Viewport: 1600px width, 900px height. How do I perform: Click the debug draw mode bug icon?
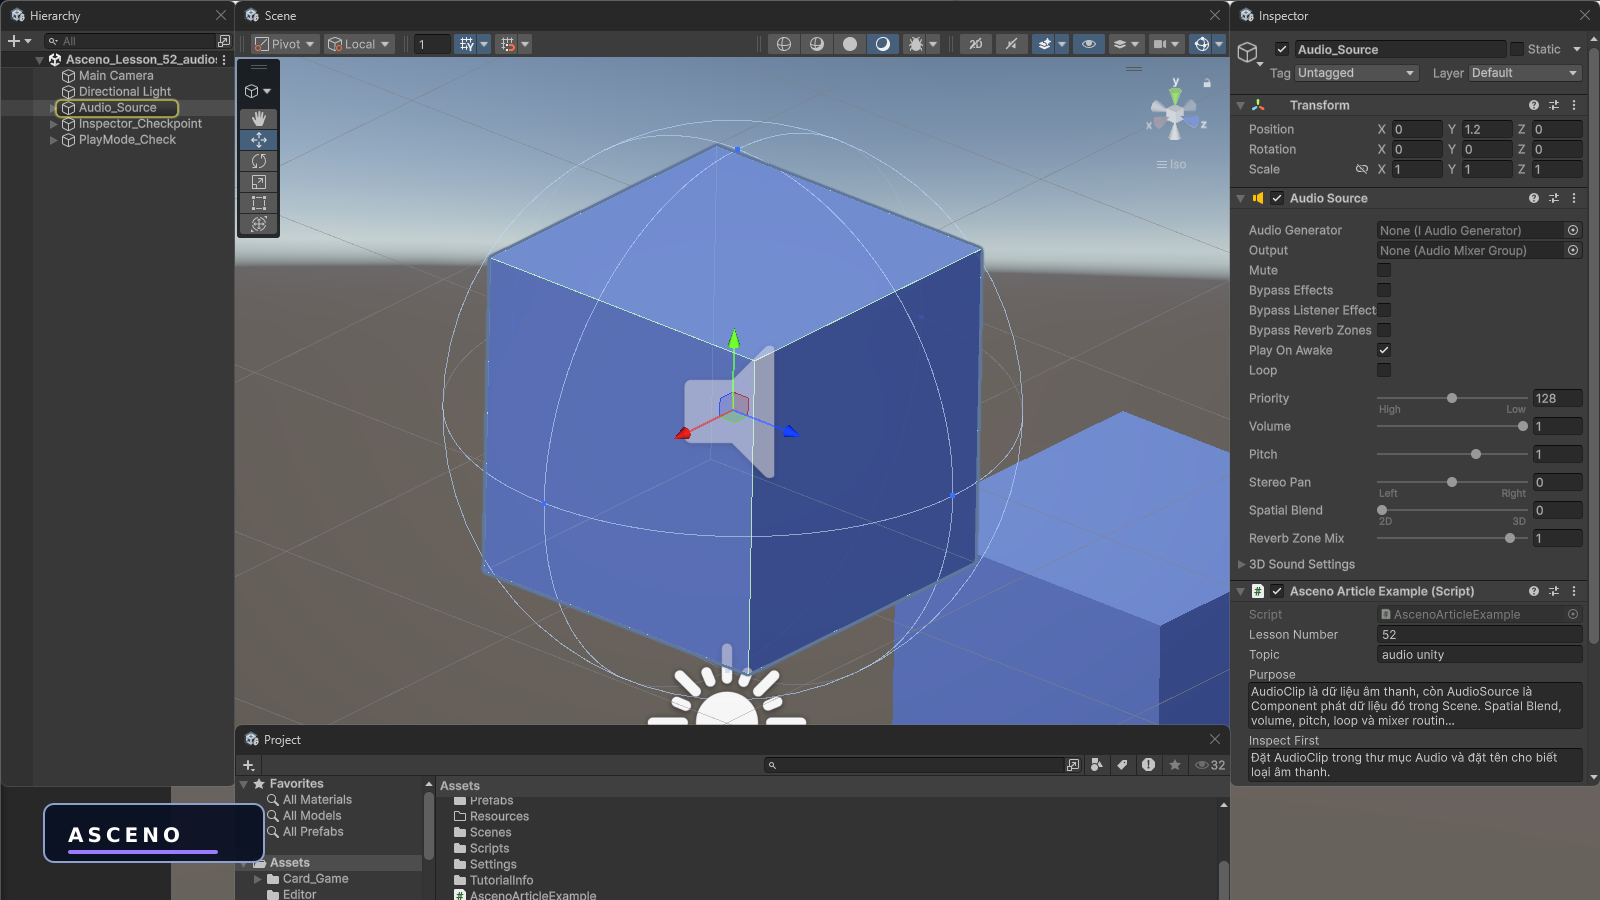click(915, 44)
